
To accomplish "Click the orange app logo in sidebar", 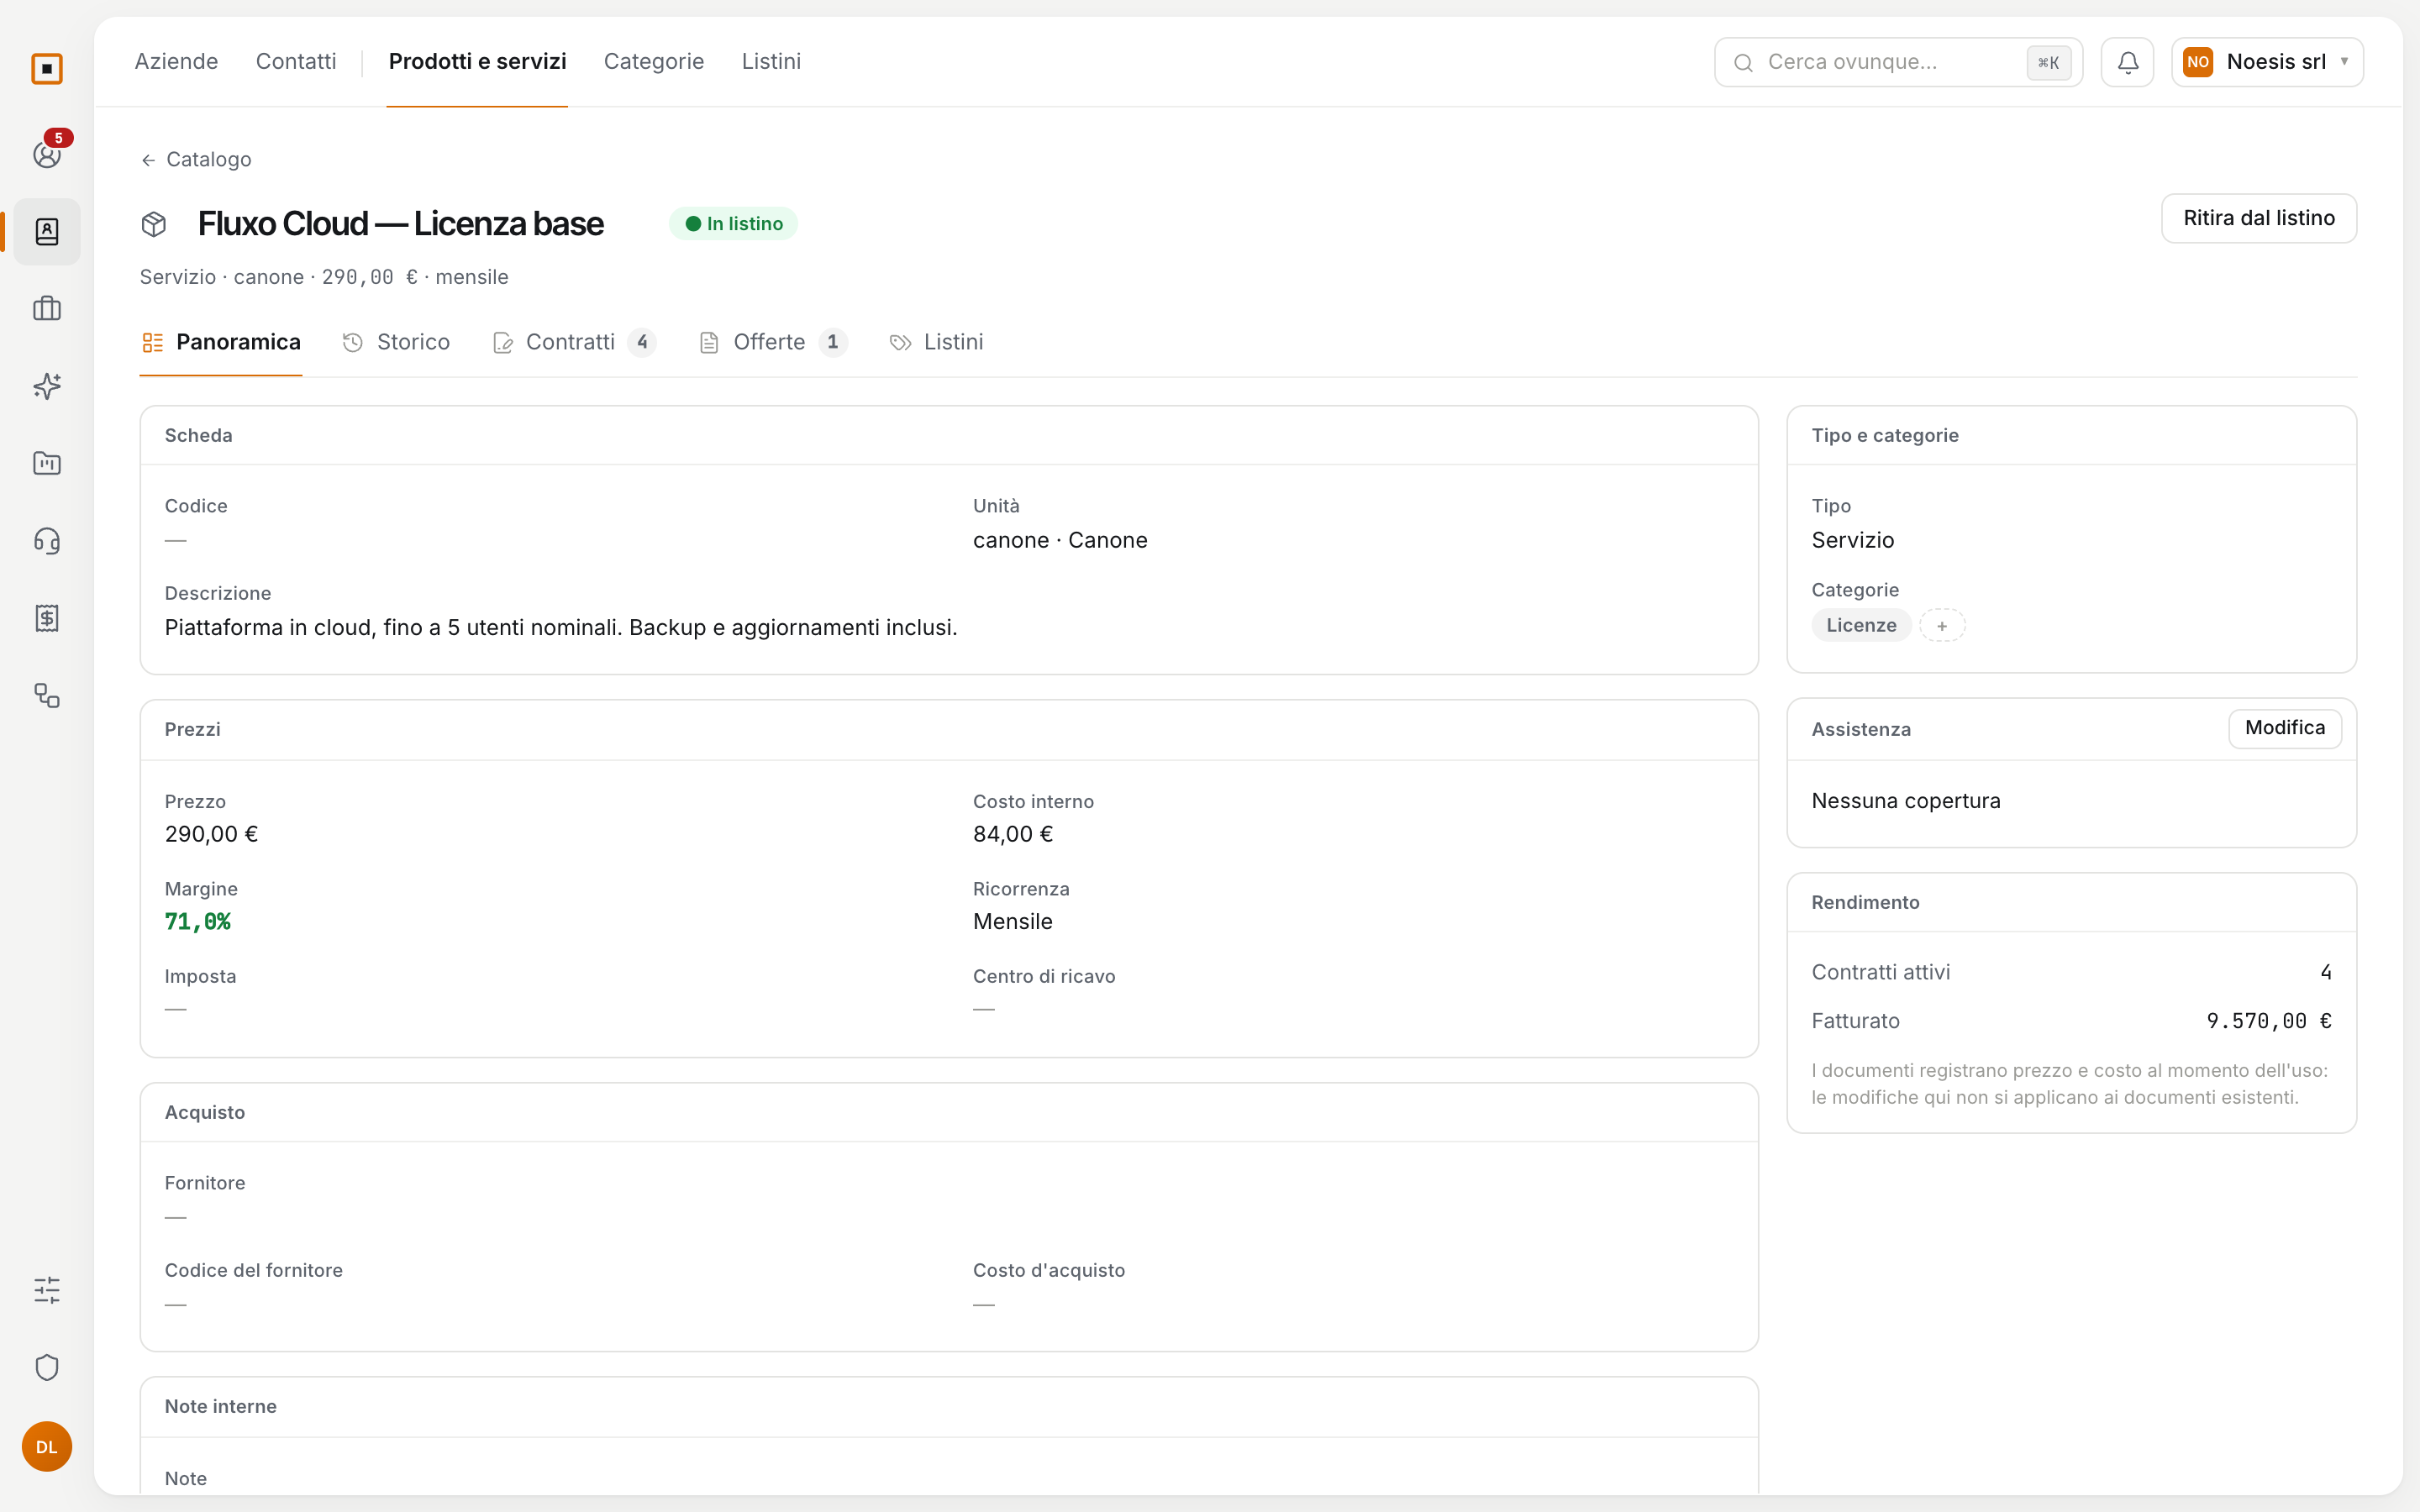I will [x=47, y=69].
